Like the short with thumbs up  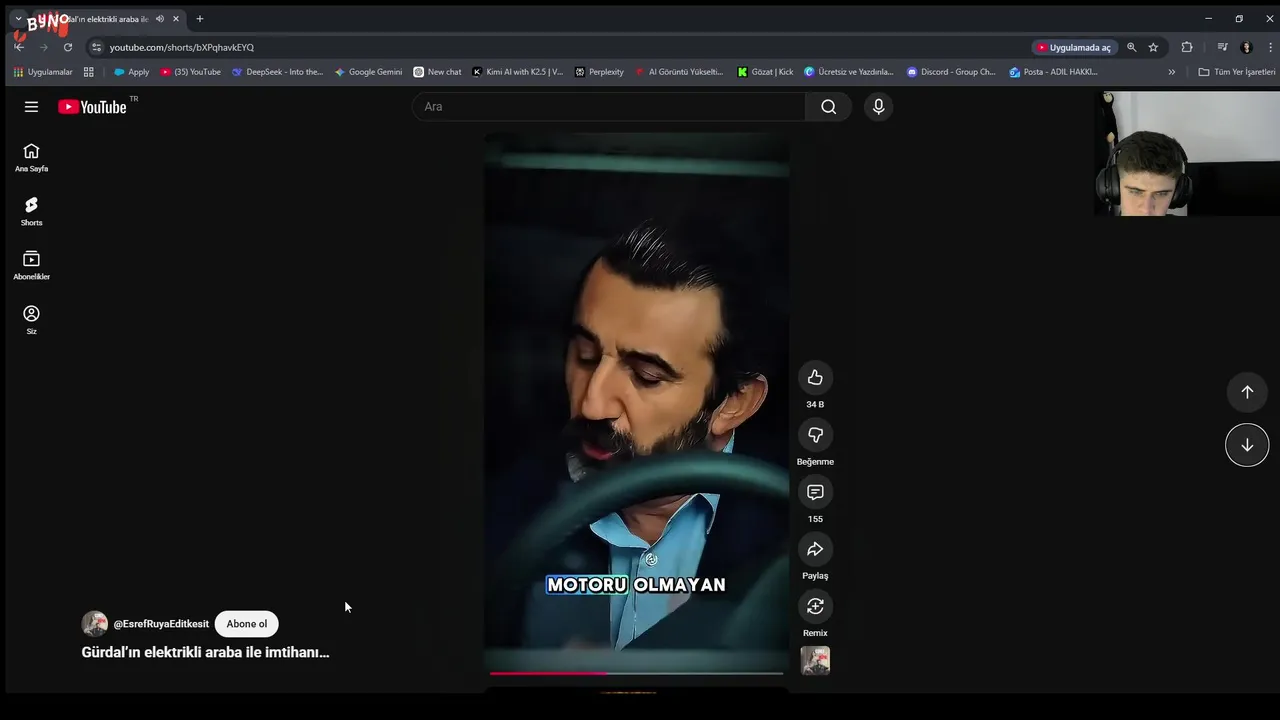pos(815,377)
